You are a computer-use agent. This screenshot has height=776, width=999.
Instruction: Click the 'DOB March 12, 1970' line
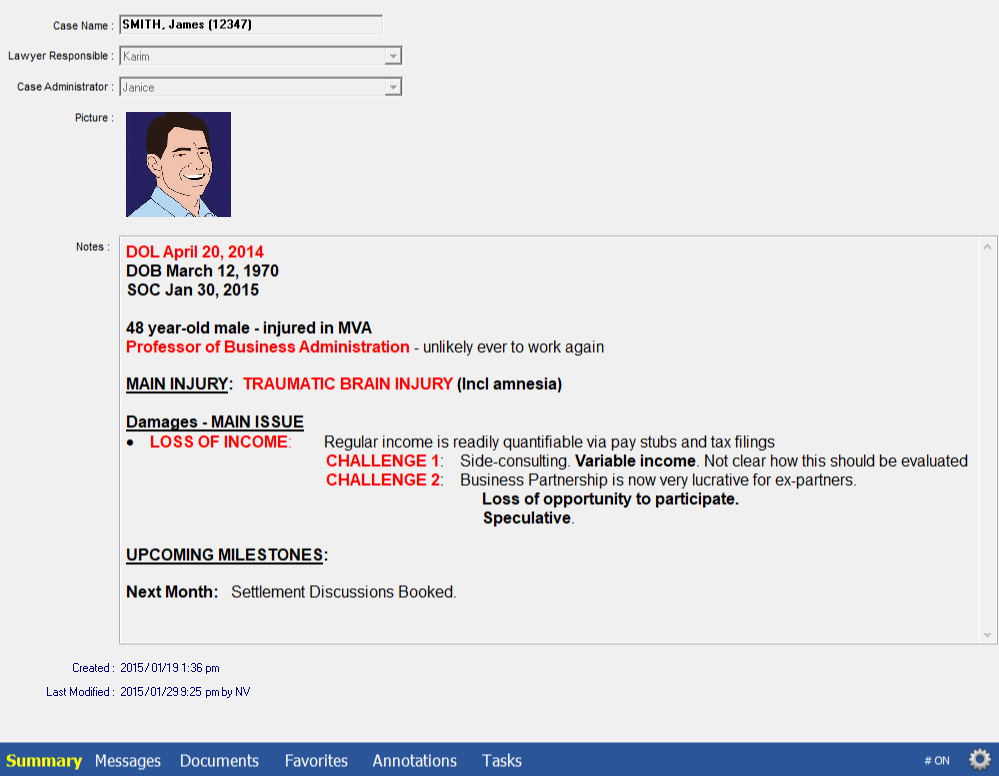click(203, 271)
